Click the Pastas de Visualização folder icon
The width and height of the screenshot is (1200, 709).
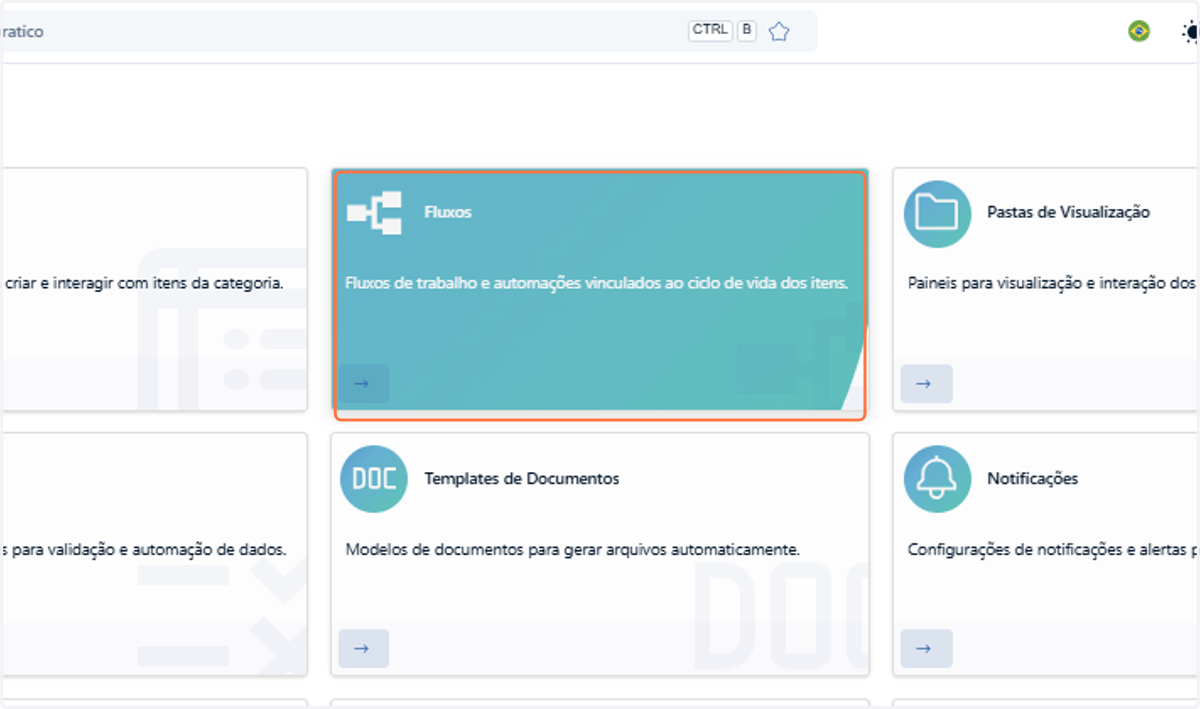point(937,214)
